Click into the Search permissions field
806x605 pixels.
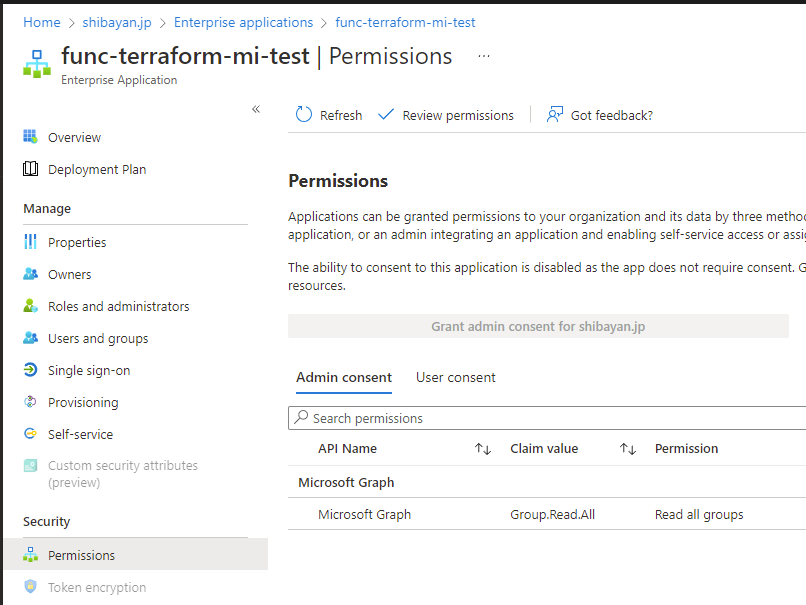click(547, 418)
